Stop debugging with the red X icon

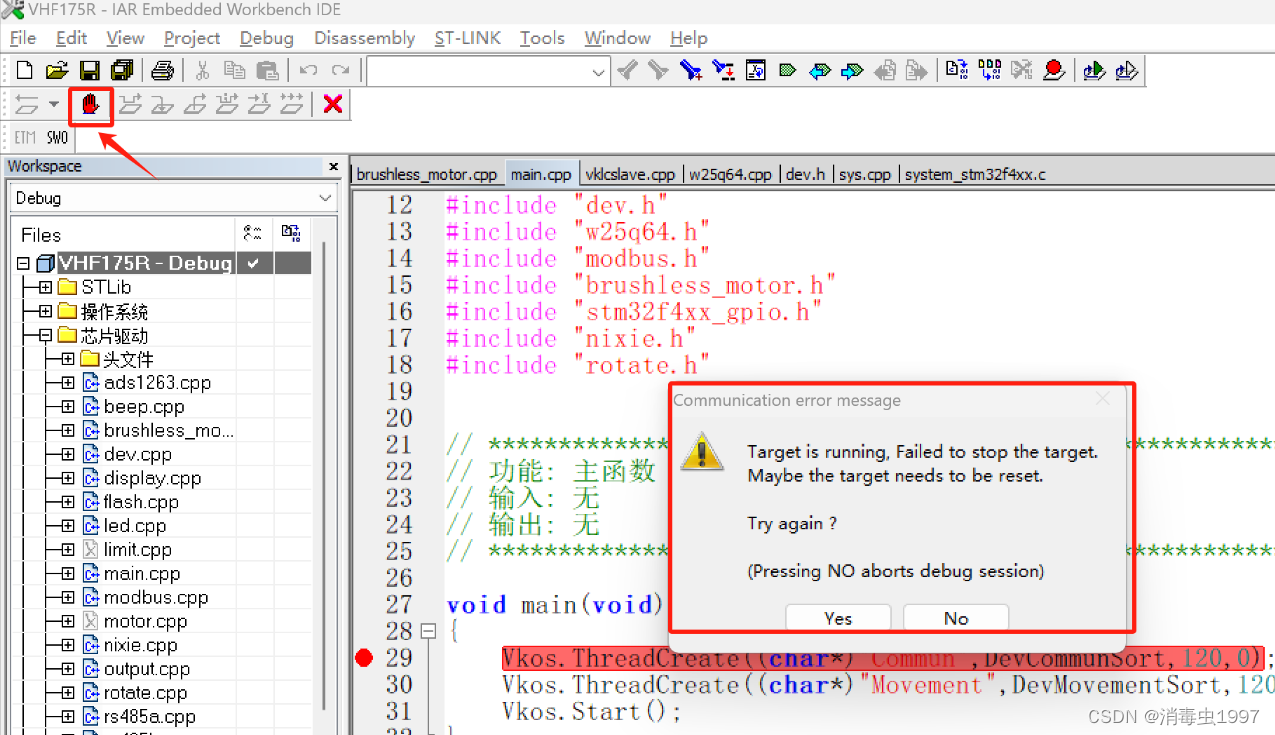tap(333, 104)
